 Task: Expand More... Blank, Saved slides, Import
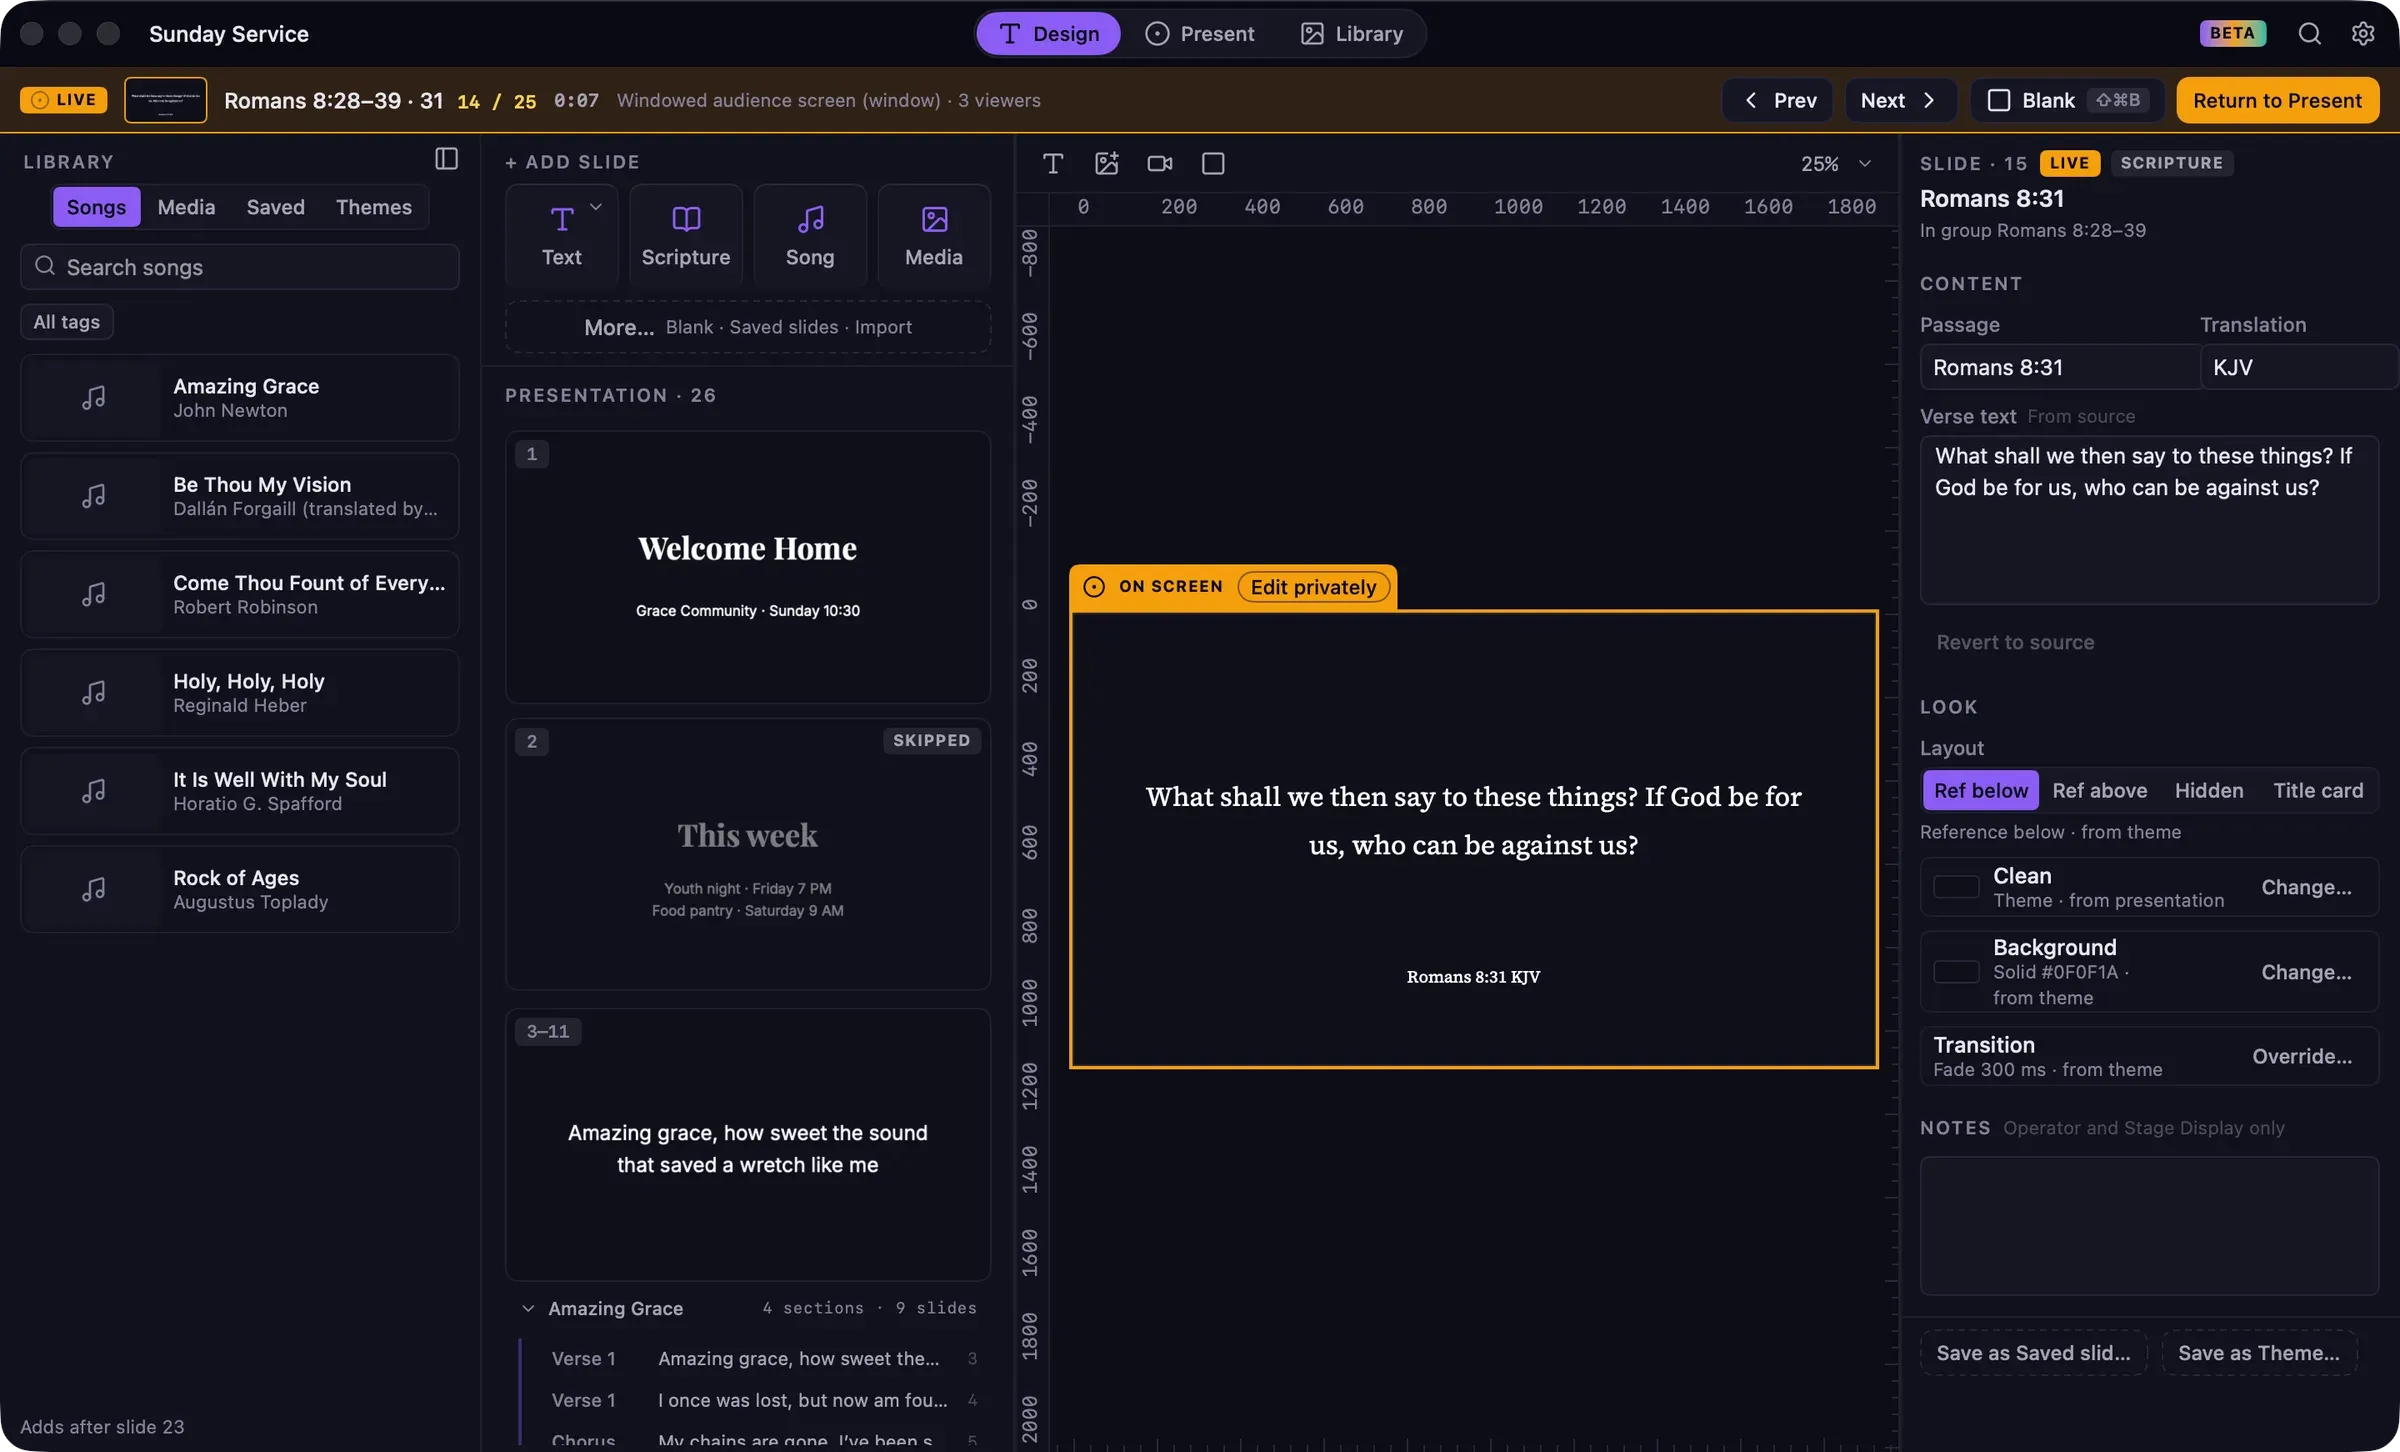tap(748, 327)
